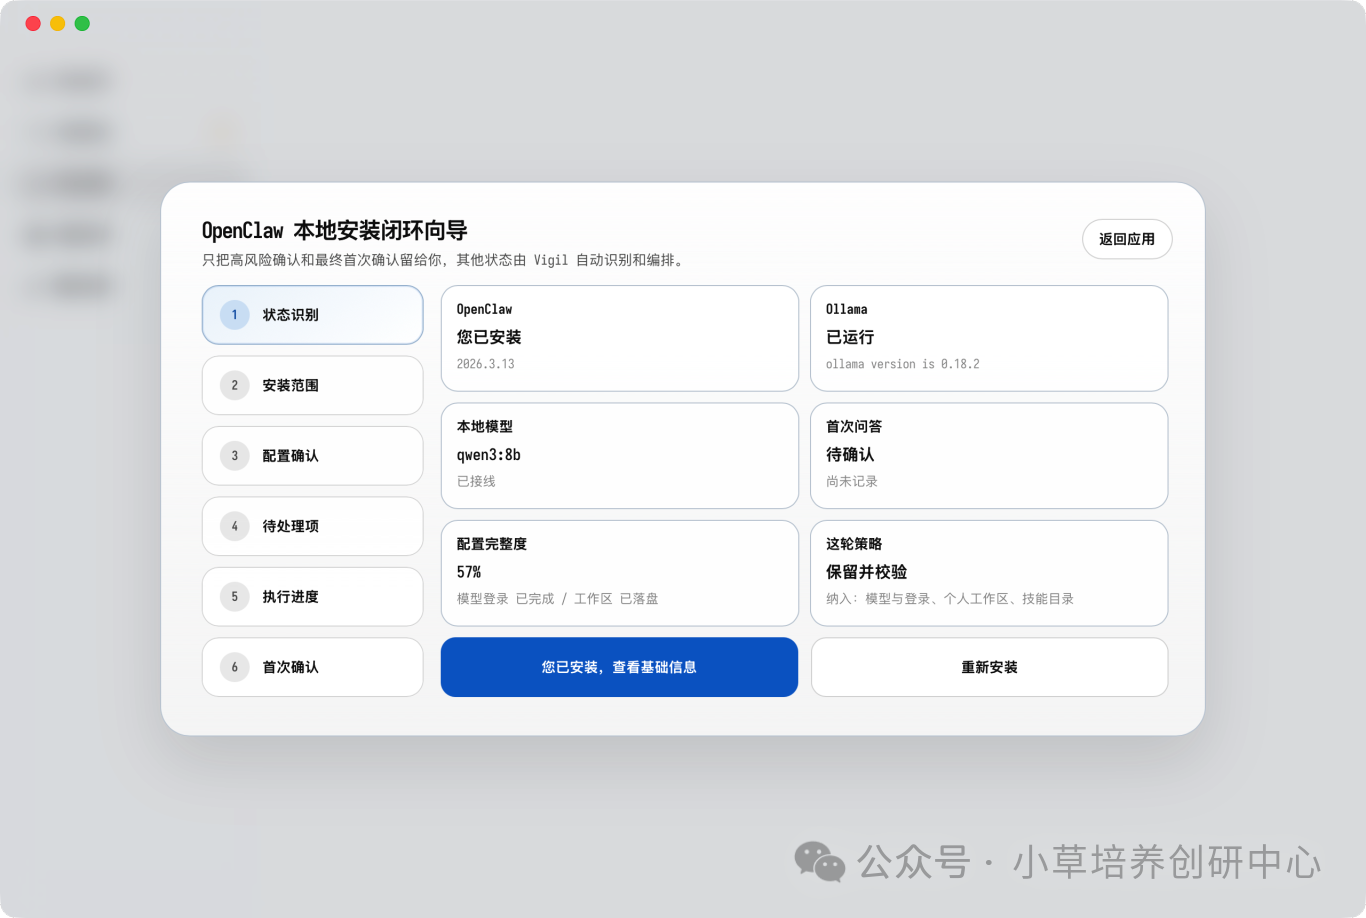Jump to step 5 执行进度
The height and width of the screenshot is (918, 1366).
tap(312, 597)
